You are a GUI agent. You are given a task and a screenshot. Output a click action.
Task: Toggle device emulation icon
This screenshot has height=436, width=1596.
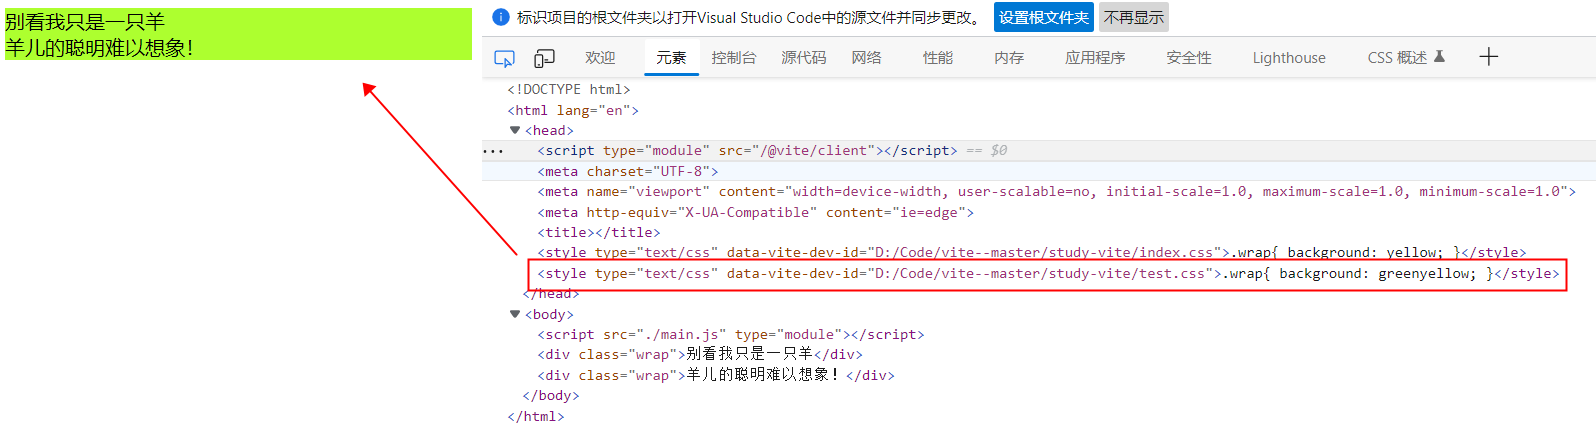[544, 58]
